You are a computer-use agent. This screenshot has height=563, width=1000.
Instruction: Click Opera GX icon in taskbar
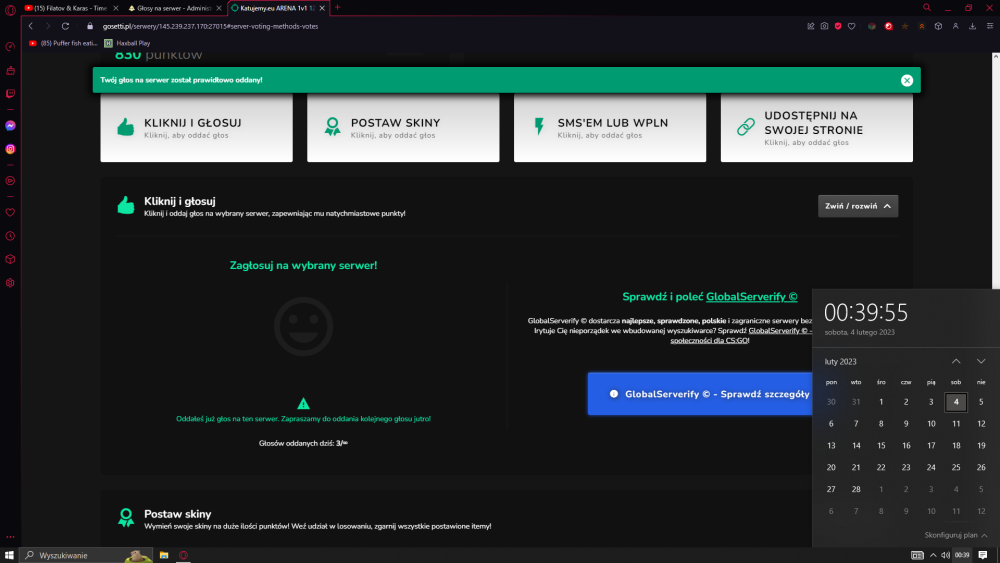[184, 555]
